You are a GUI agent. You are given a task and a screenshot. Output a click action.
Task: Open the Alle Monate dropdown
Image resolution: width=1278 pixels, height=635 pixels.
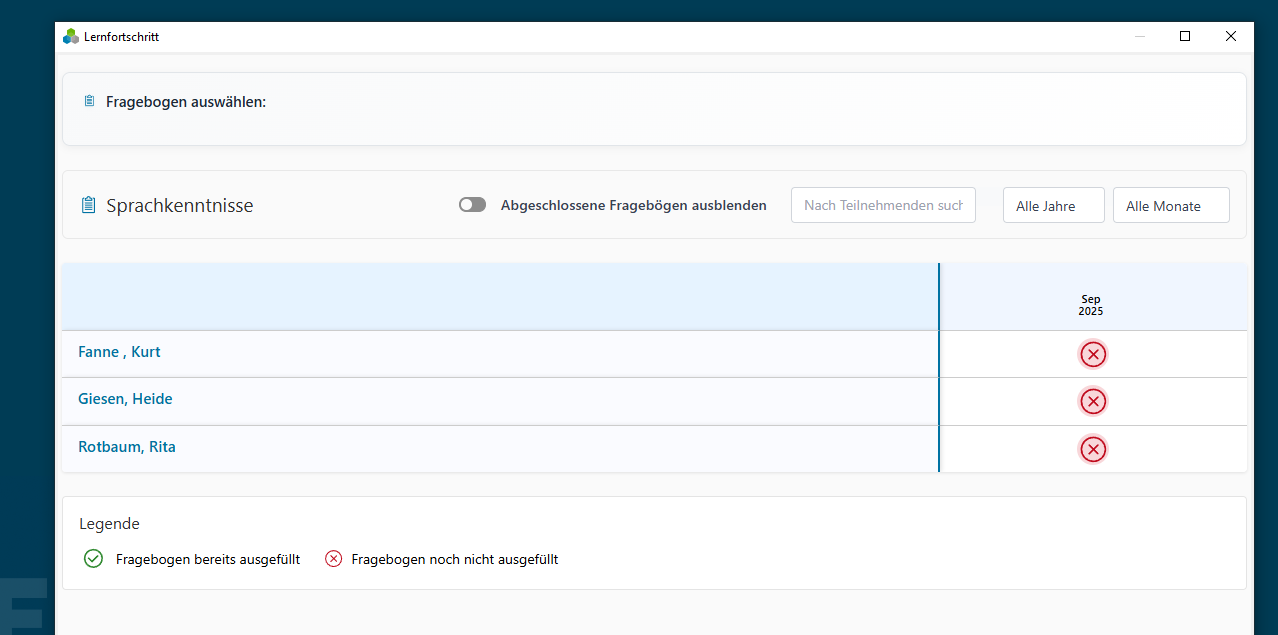click(x=1171, y=205)
